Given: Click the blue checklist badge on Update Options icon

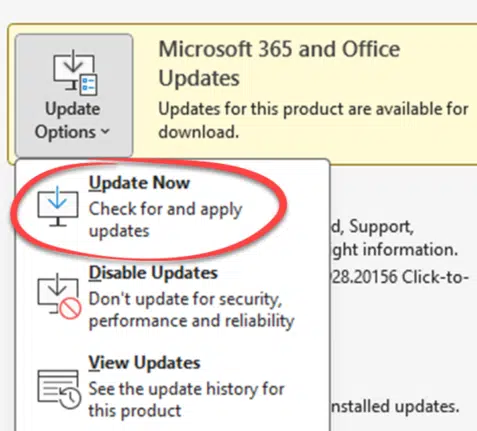Looking at the screenshot, I should 89,85.
